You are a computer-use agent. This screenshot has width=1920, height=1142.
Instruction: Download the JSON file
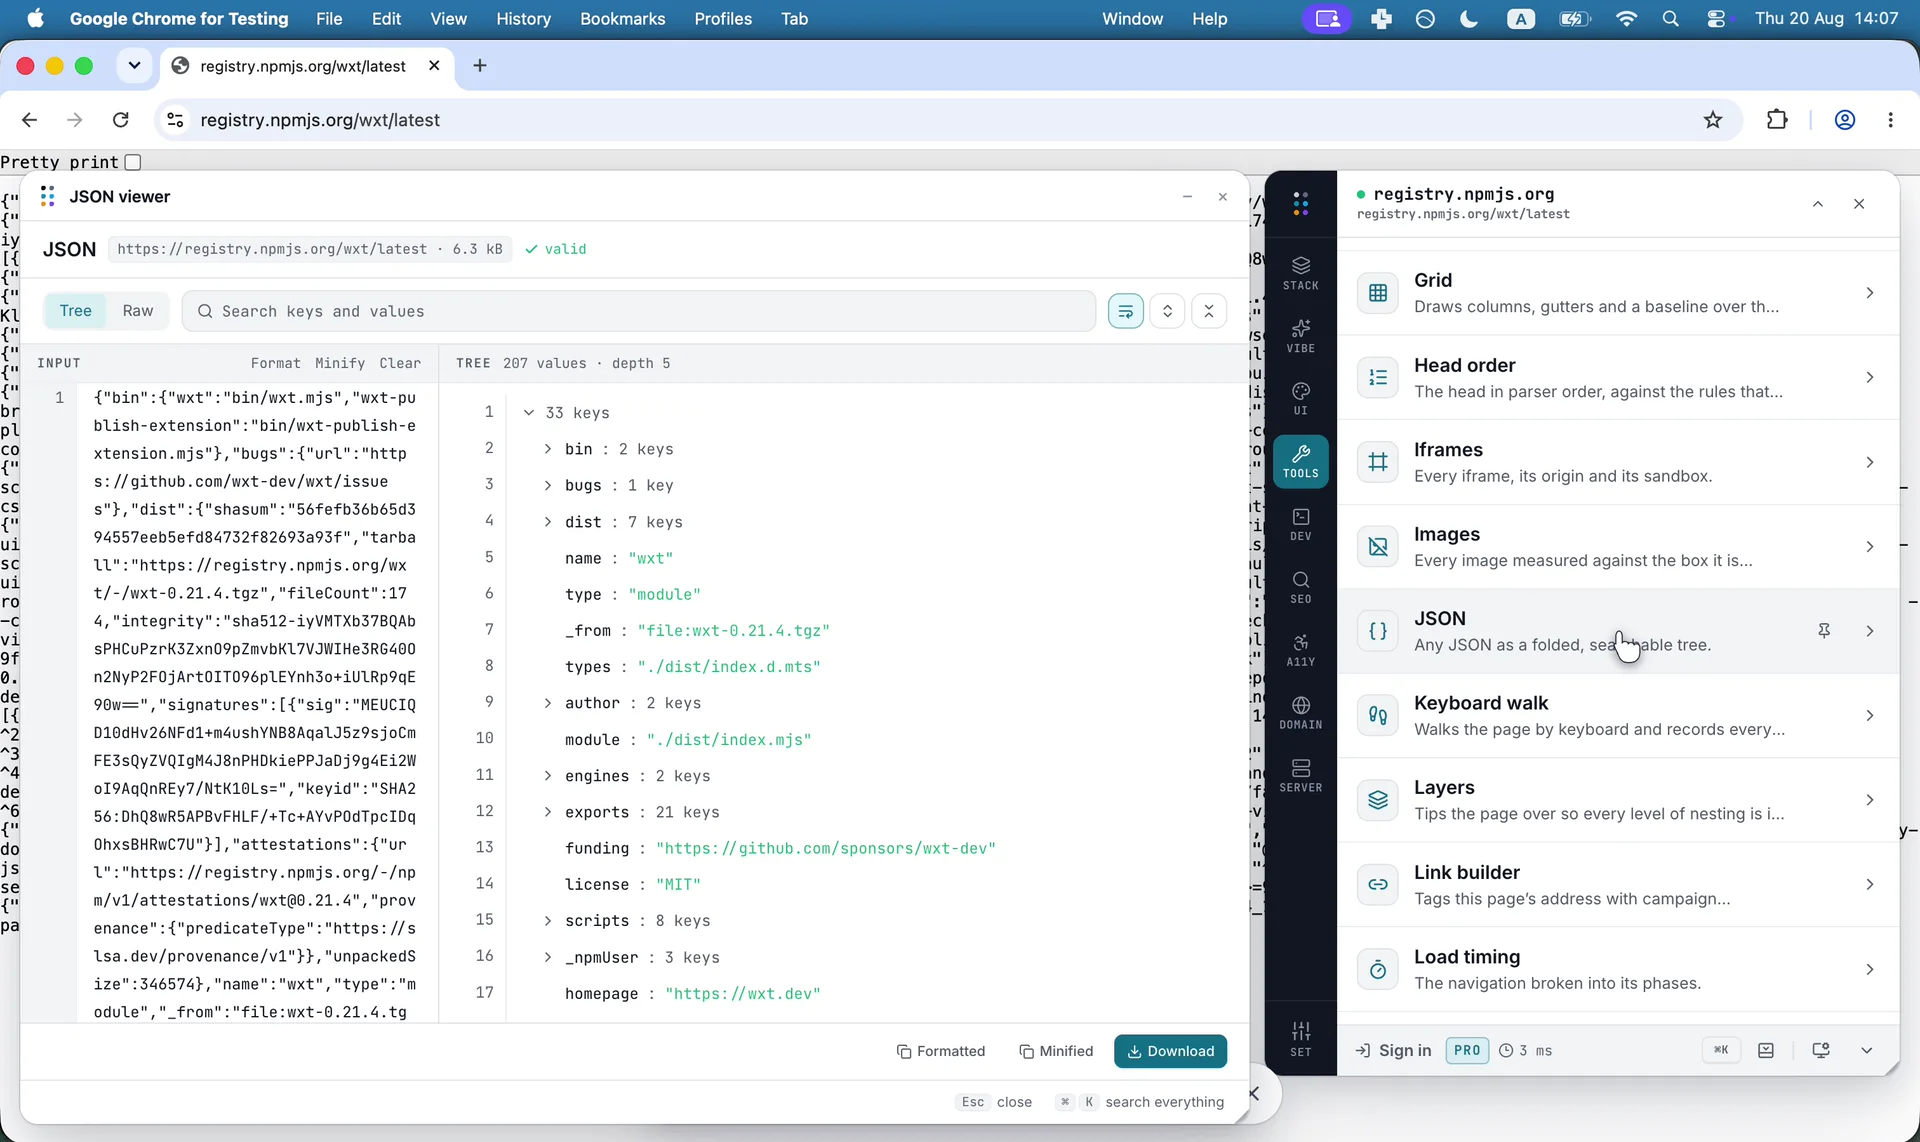(1170, 1051)
